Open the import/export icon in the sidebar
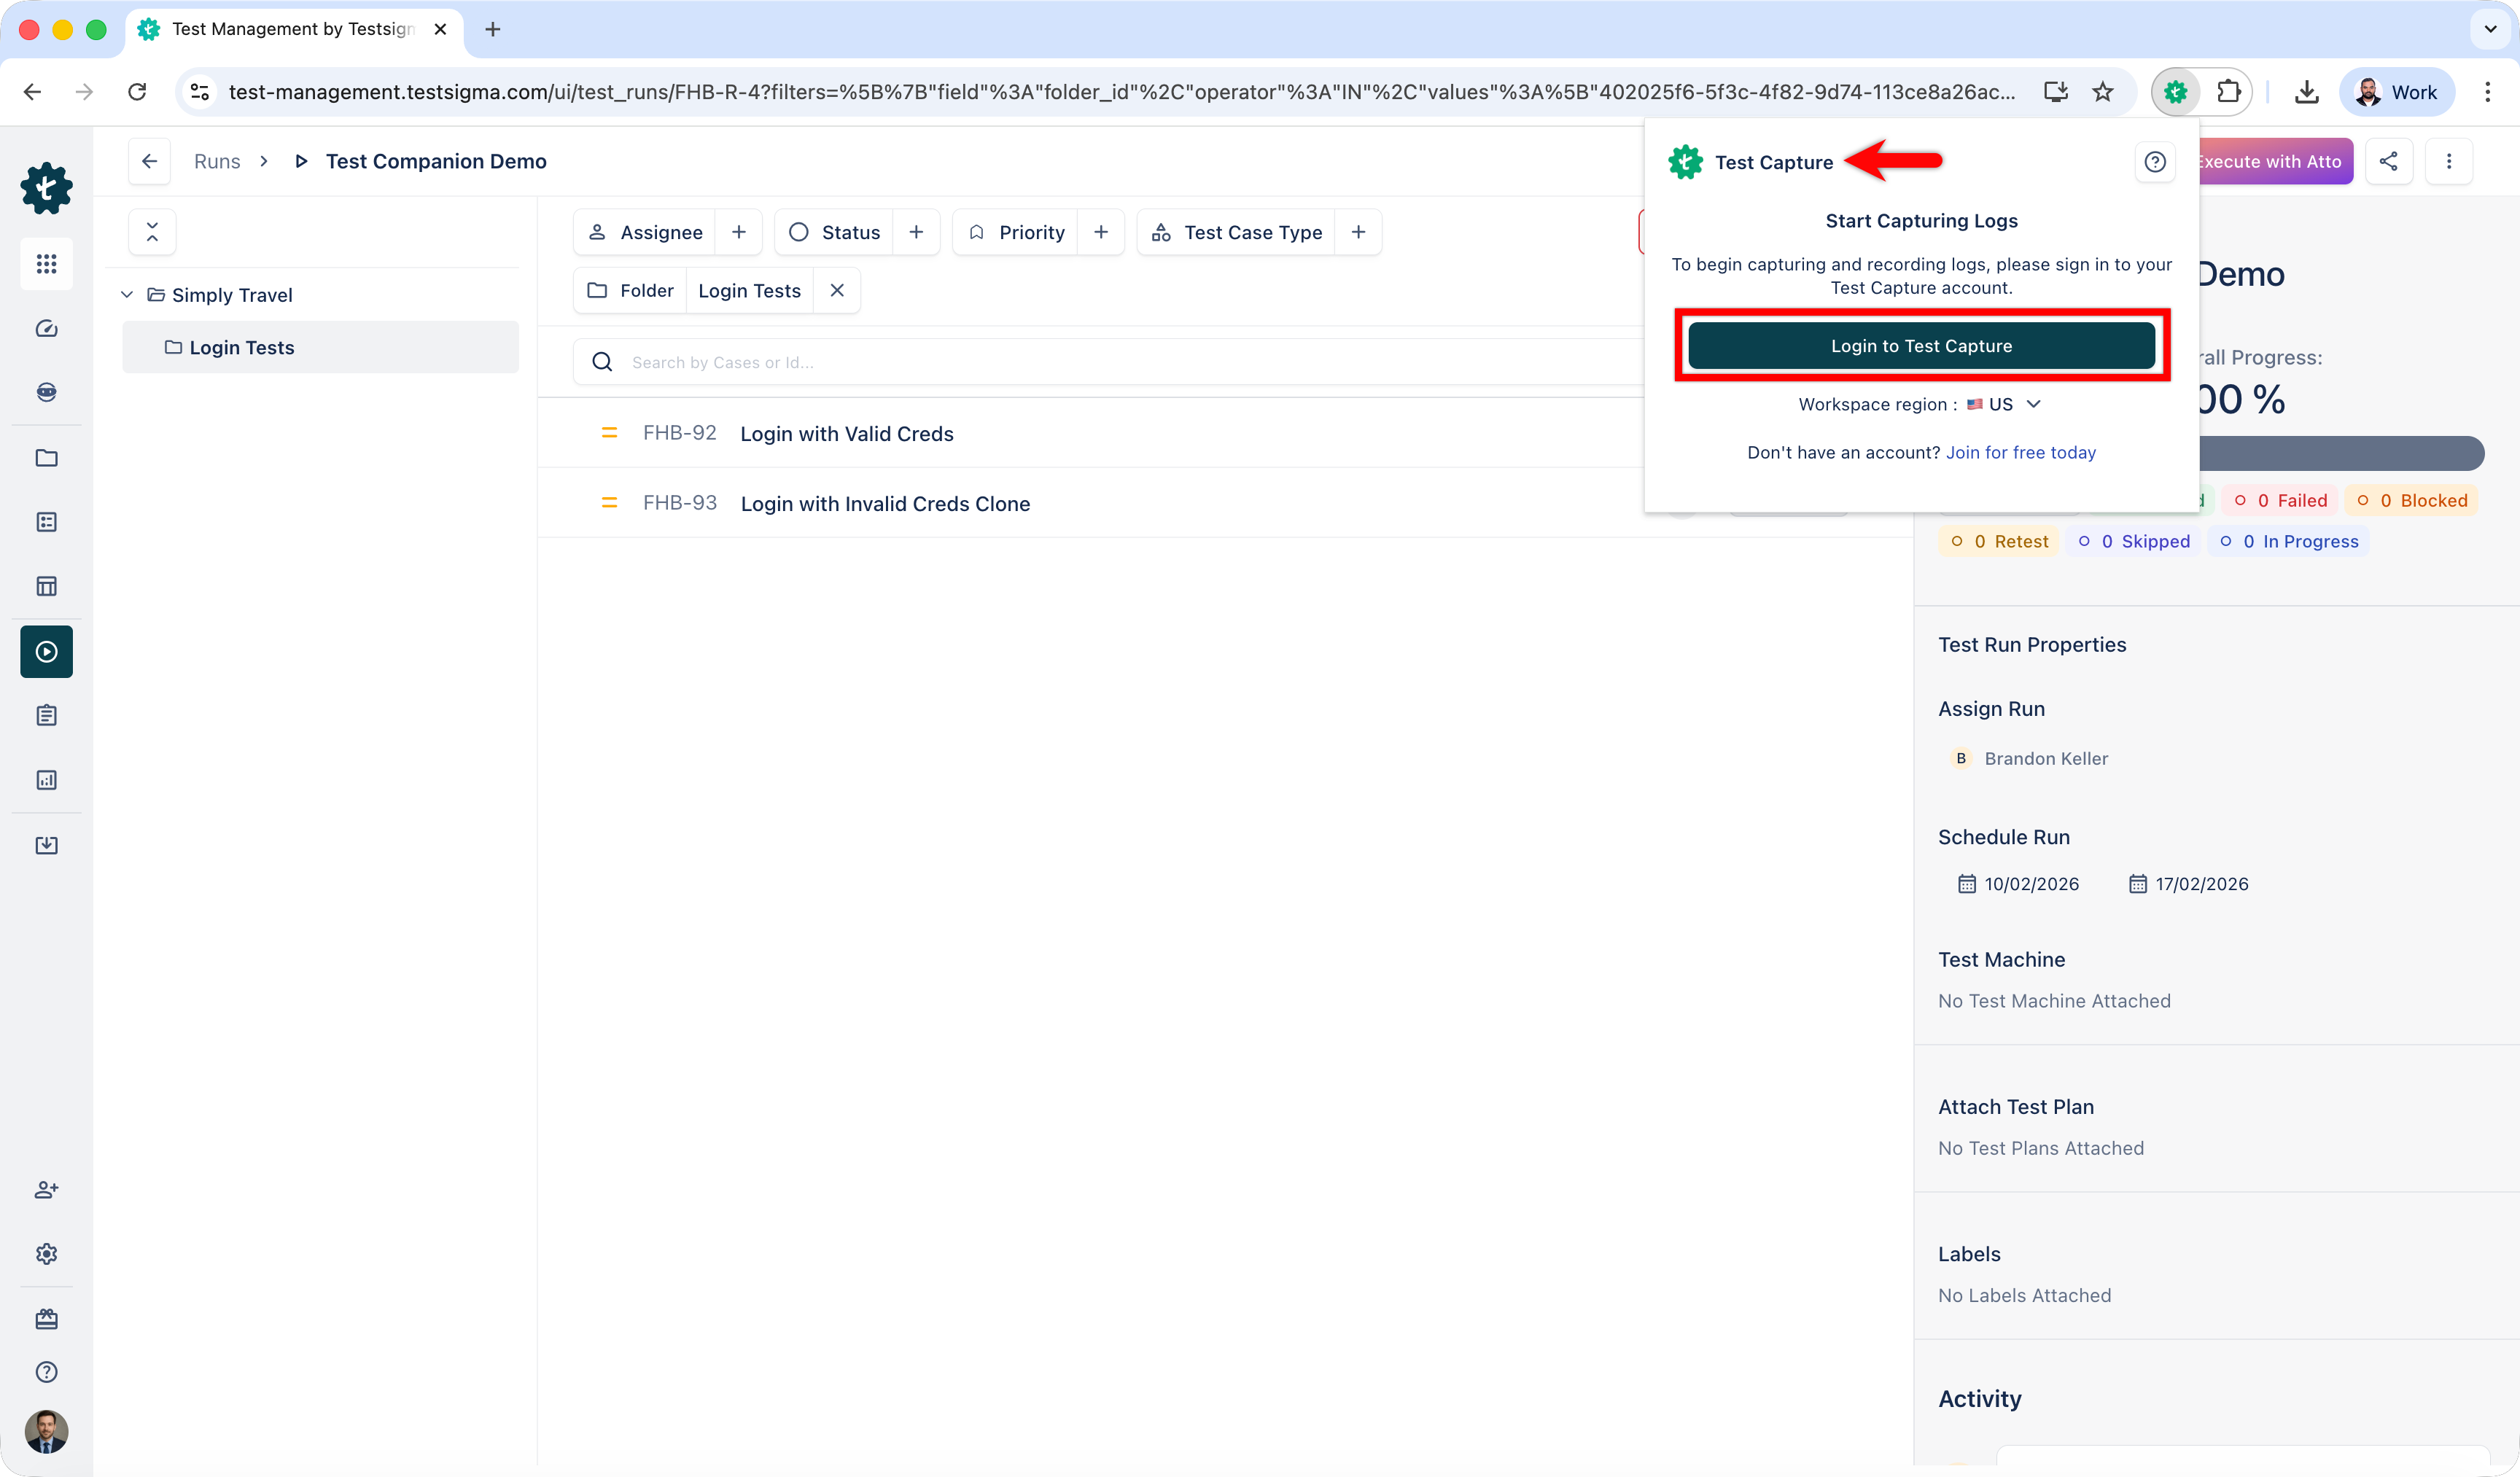 pos(46,845)
